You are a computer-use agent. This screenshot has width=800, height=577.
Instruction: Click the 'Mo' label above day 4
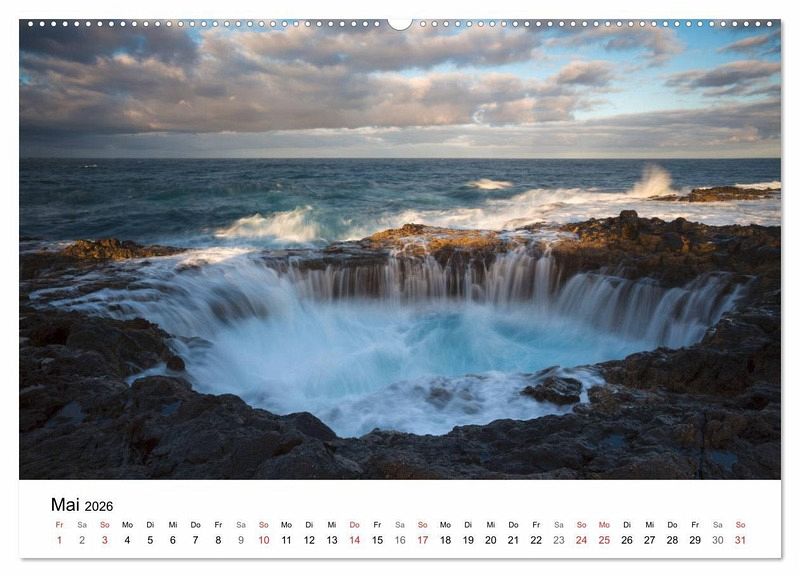(x=128, y=524)
